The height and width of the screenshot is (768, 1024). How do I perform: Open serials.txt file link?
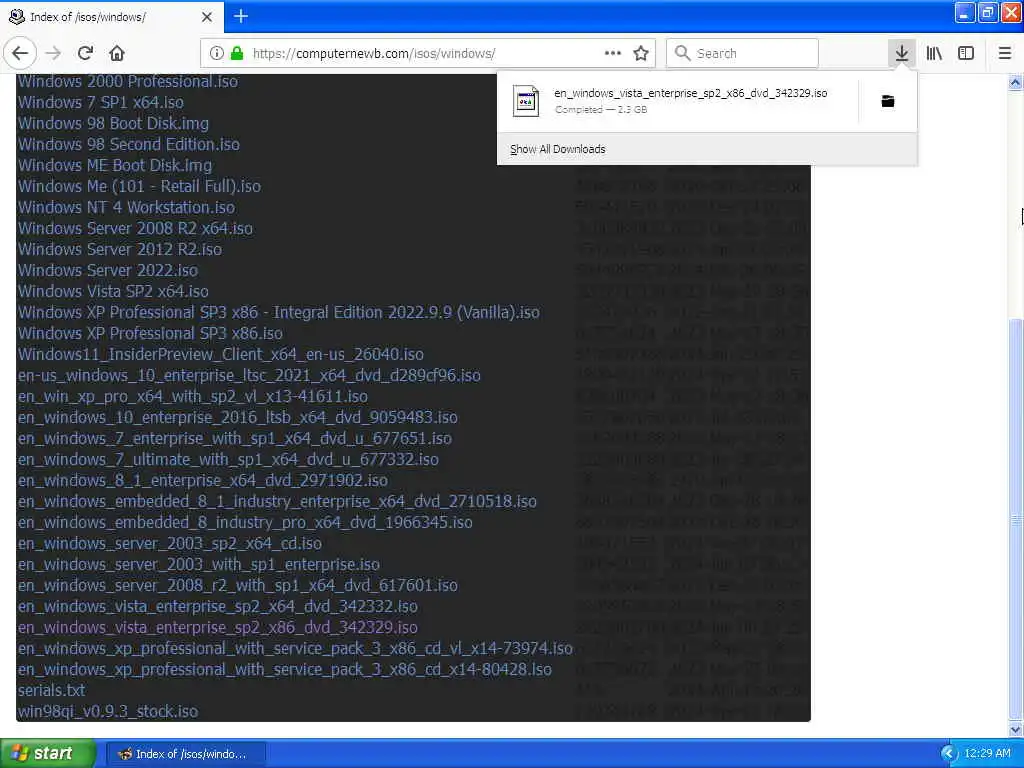pos(52,690)
